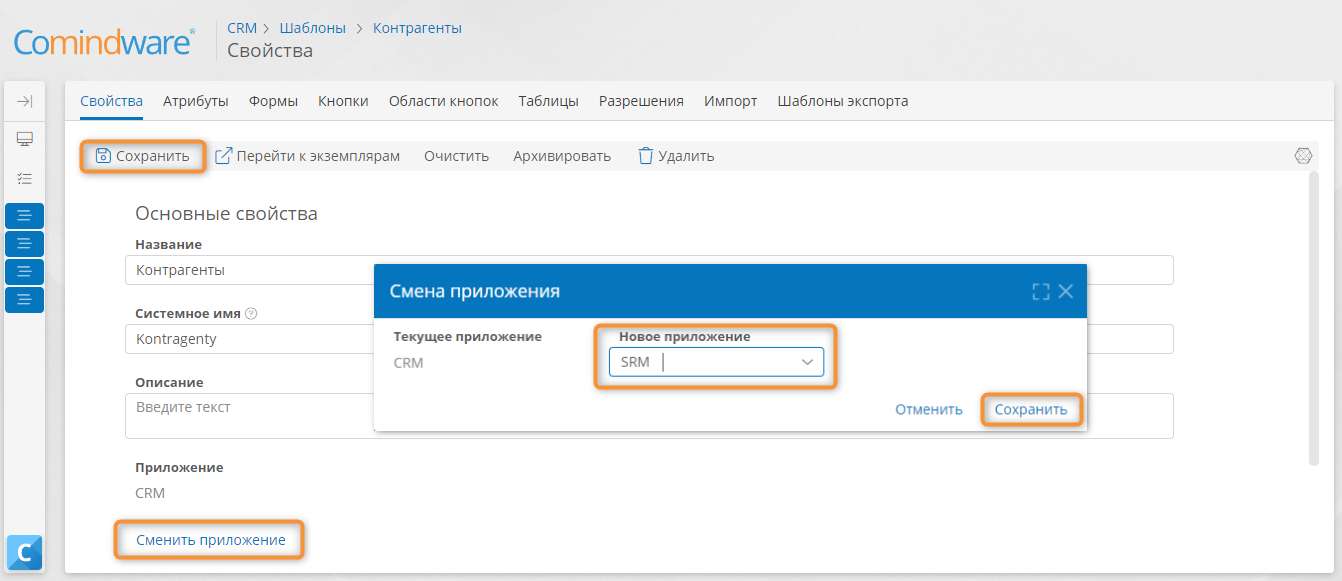
Task: Select the Области кнопок tab
Action: click(443, 101)
